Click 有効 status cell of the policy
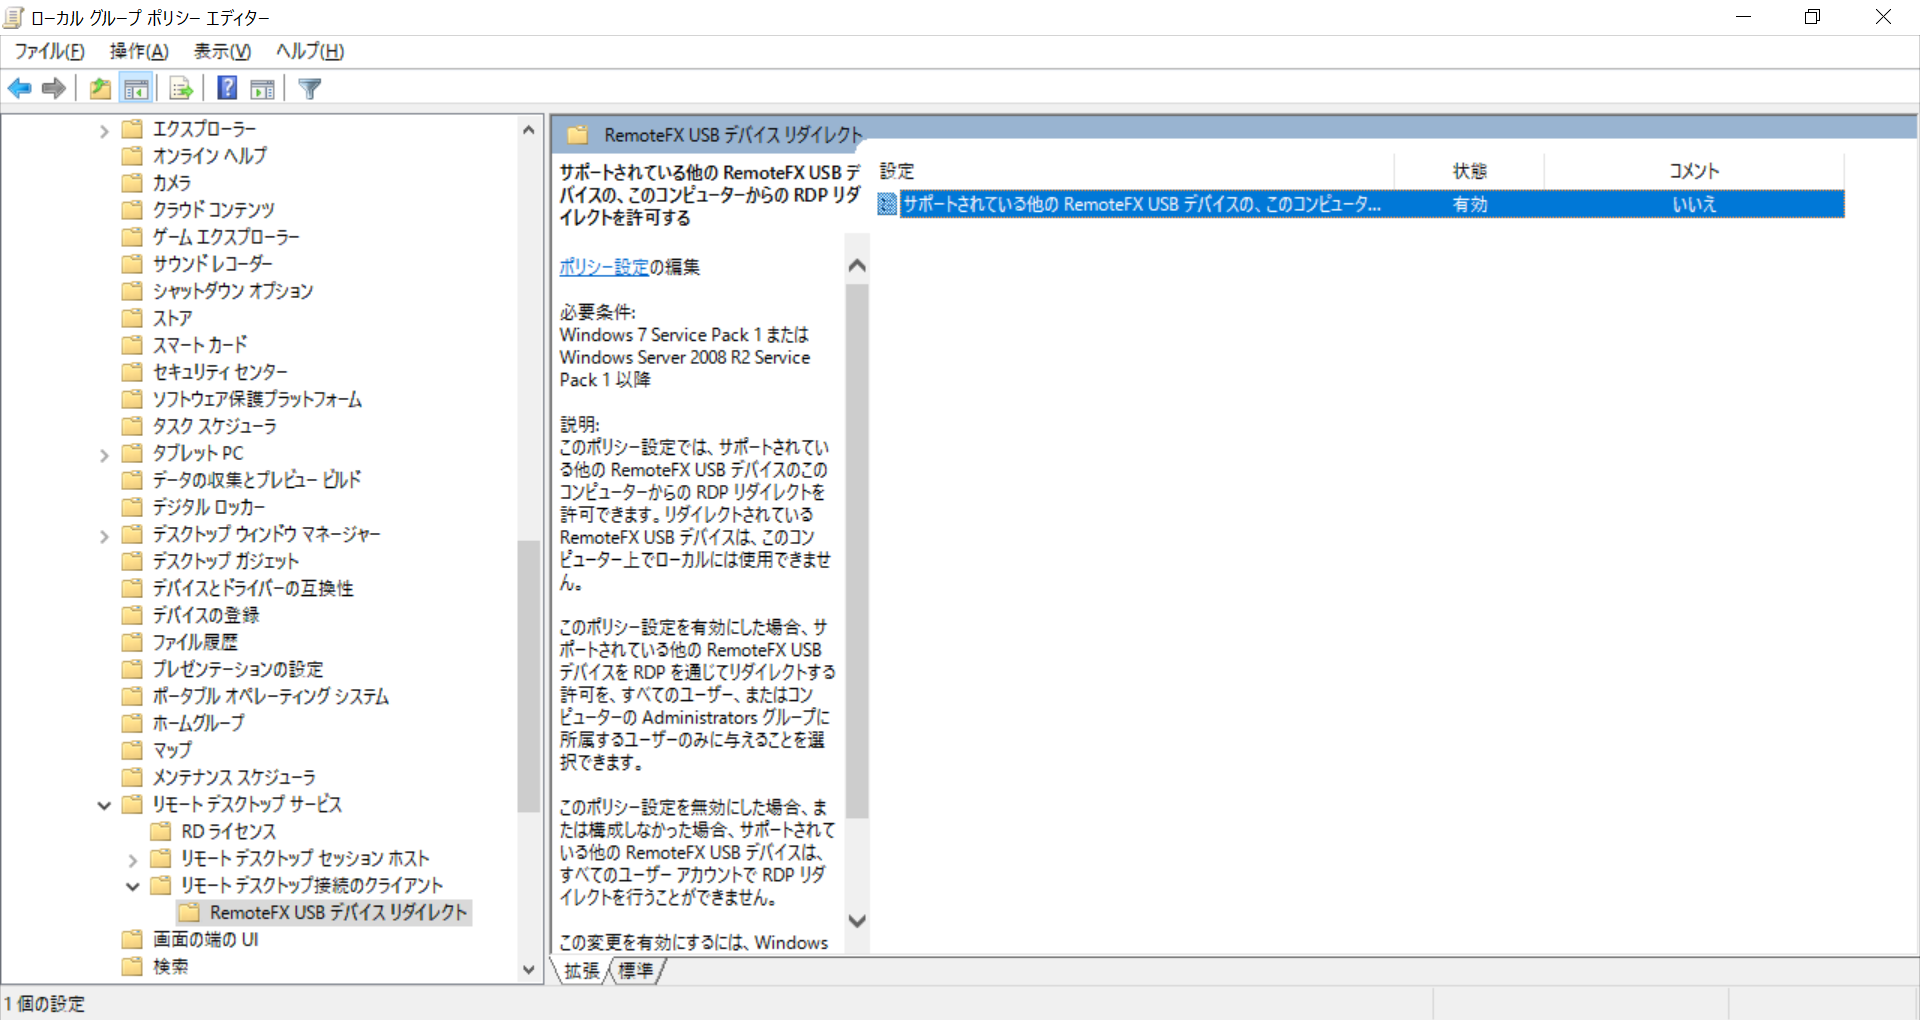 coord(1470,204)
